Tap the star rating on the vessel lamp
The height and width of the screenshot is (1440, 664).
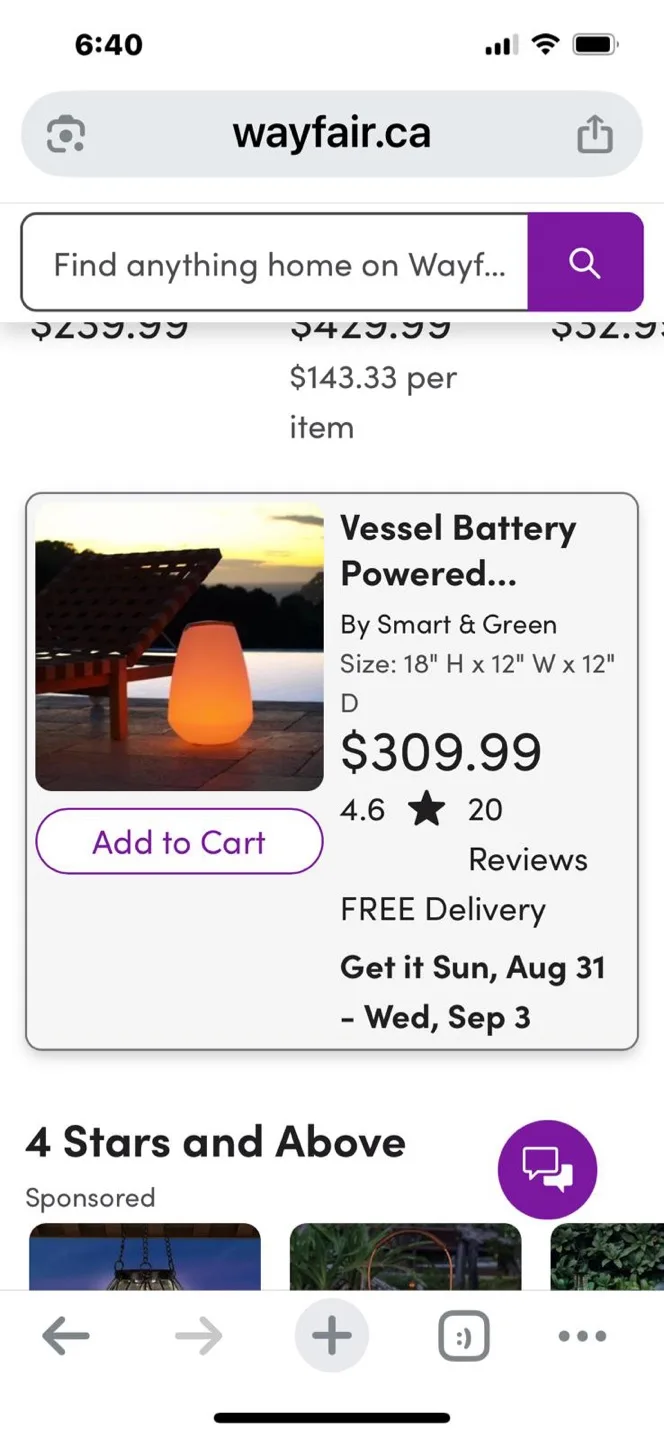point(425,809)
